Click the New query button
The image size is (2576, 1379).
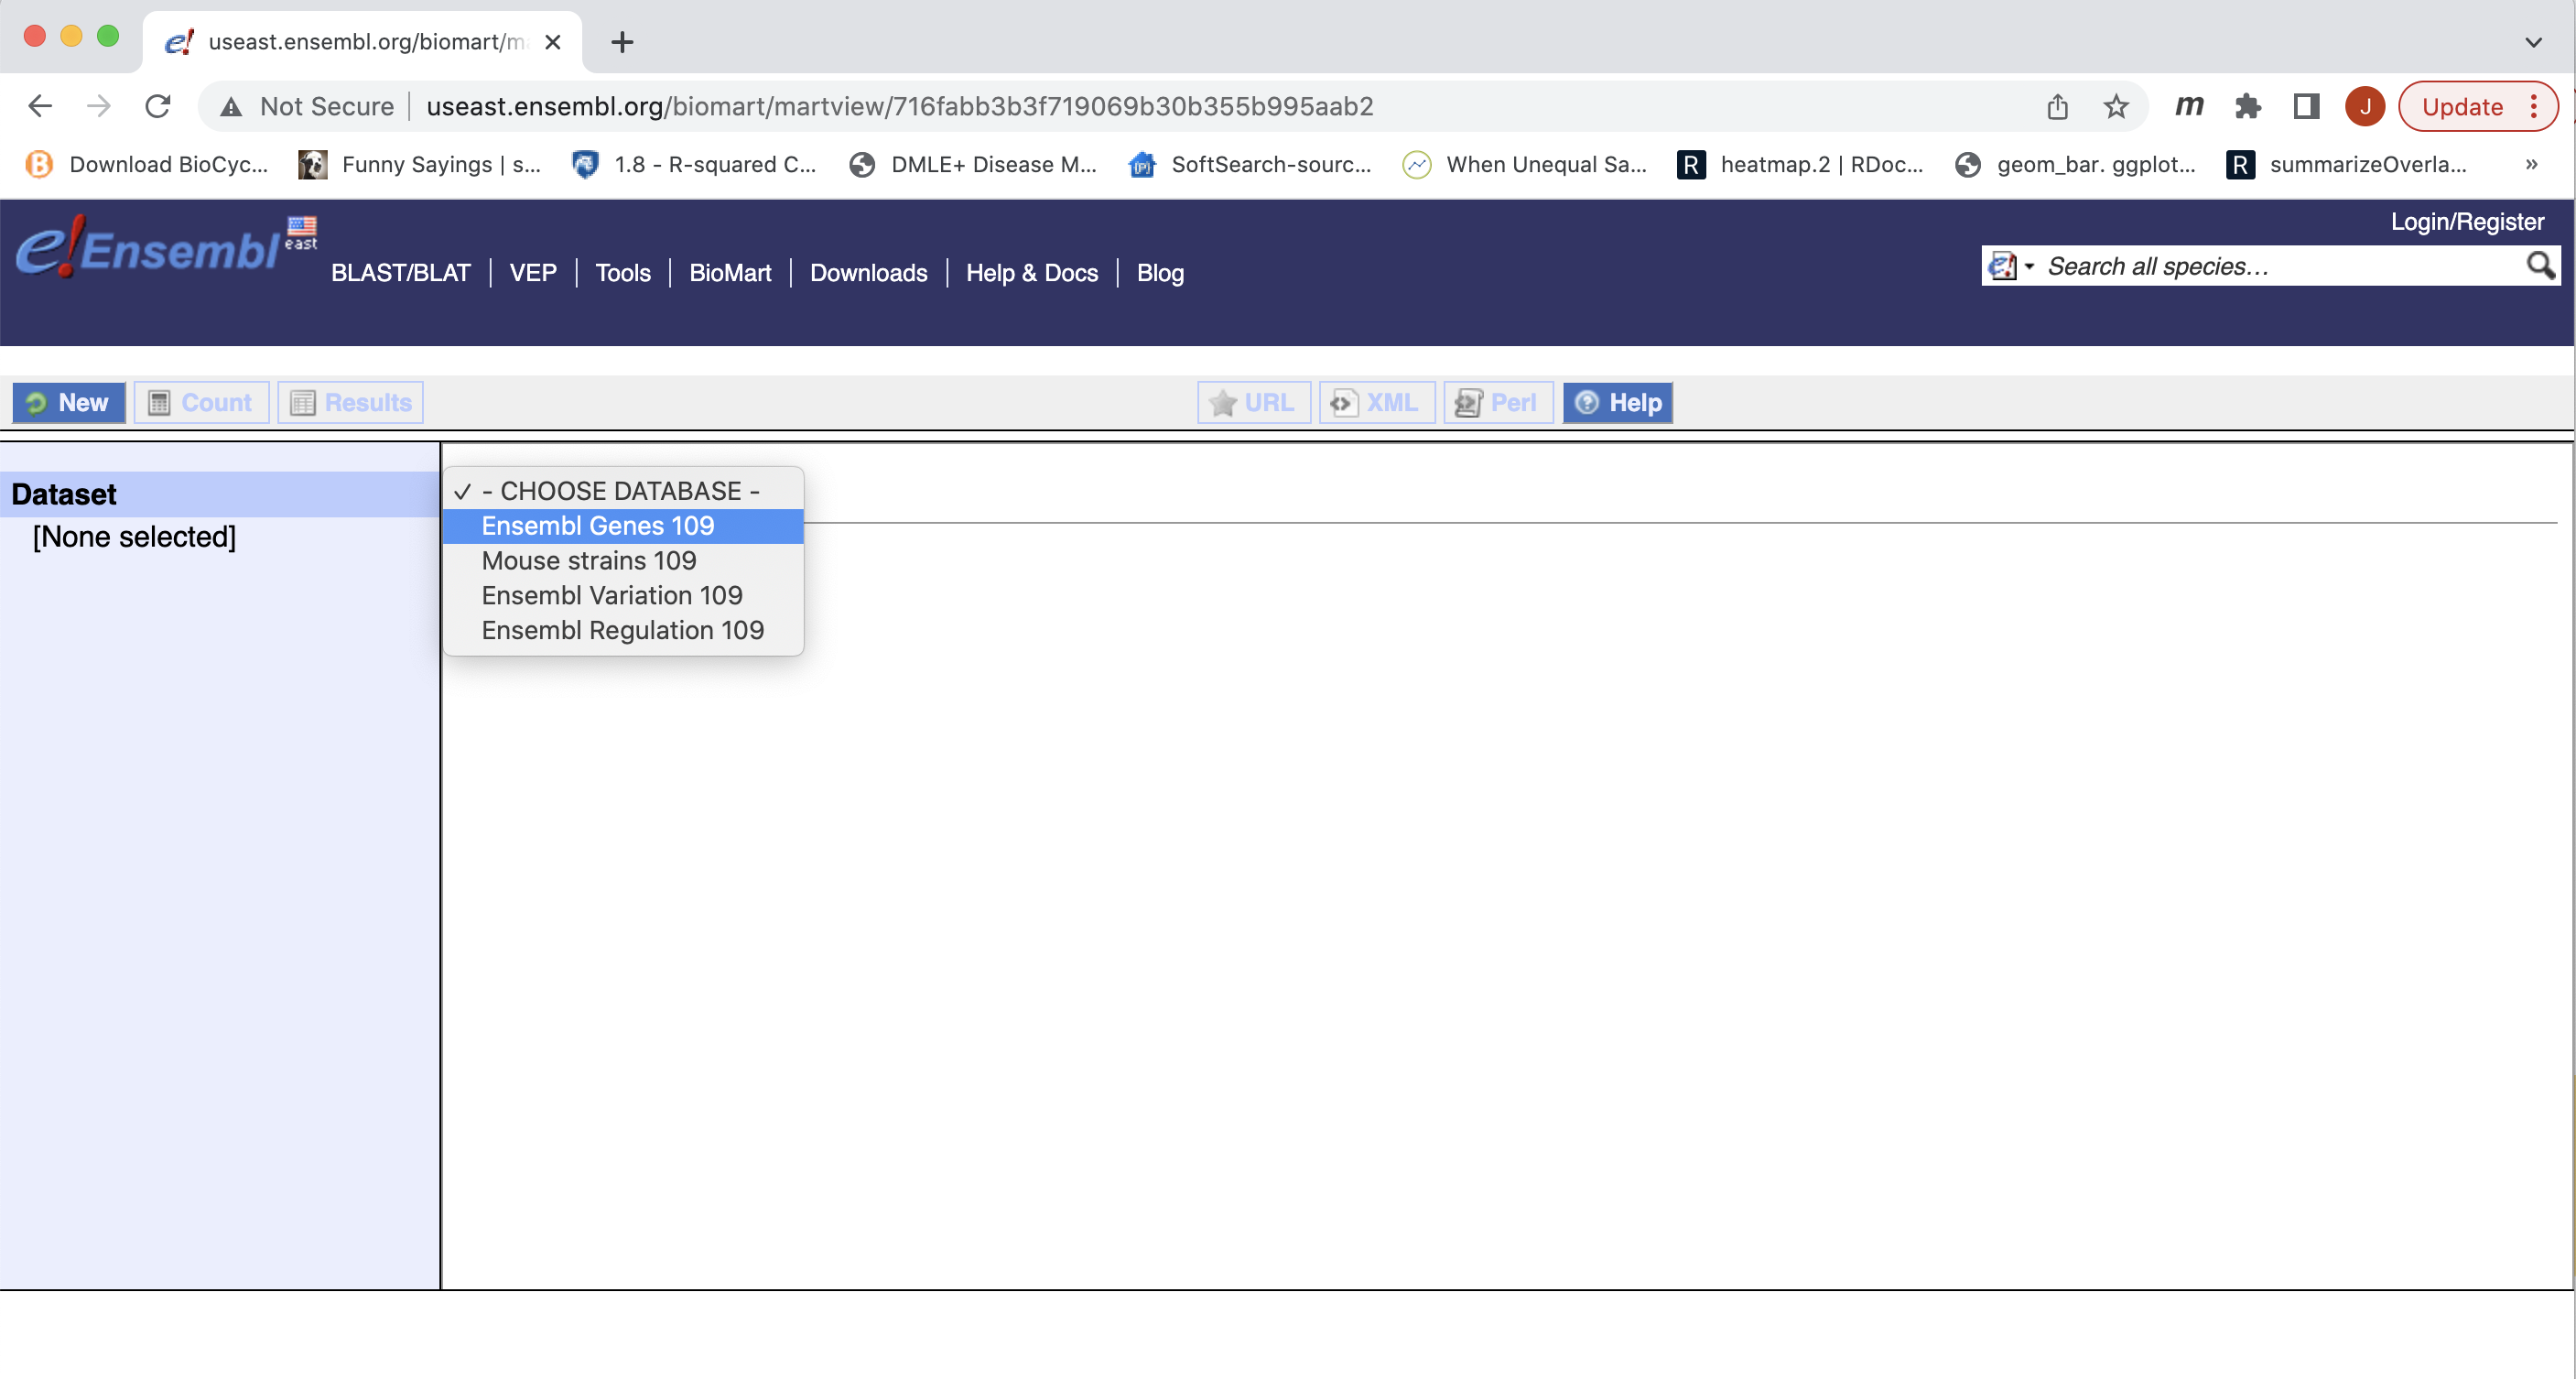point(69,402)
